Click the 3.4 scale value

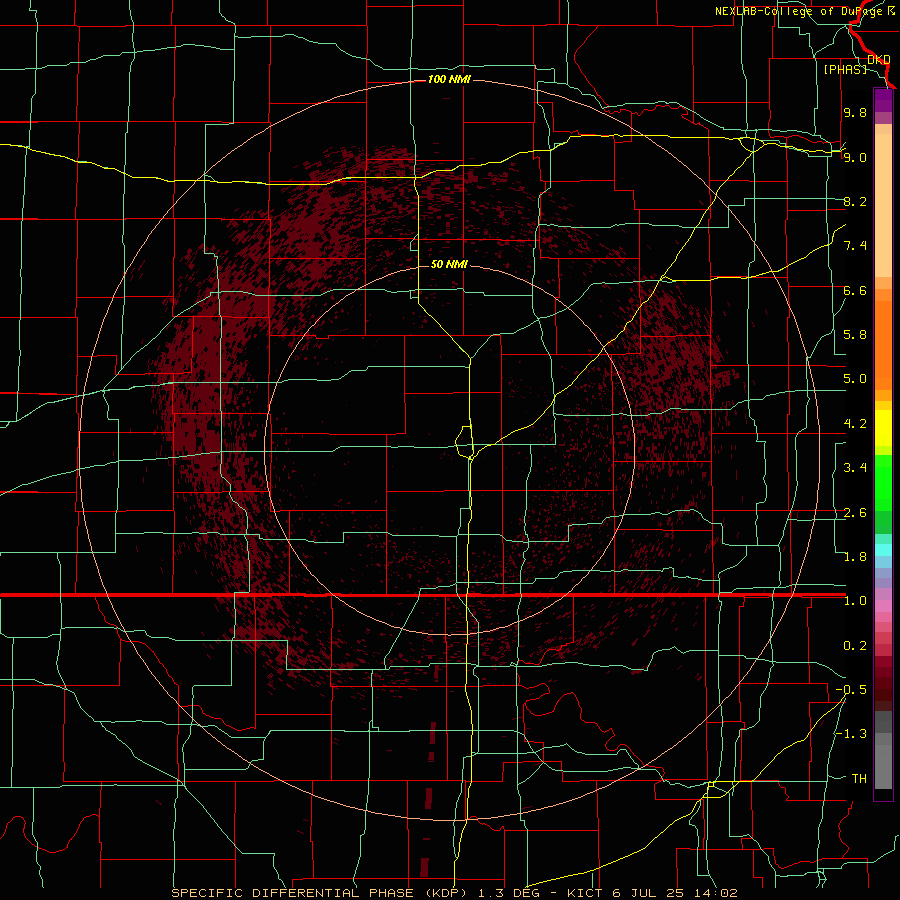(x=855, y=468)
